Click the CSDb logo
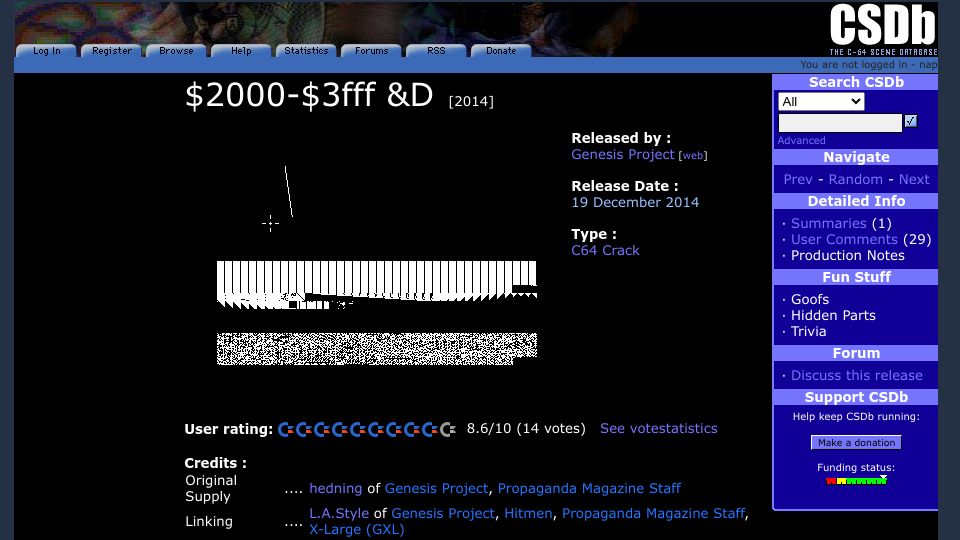 point(883,29)
